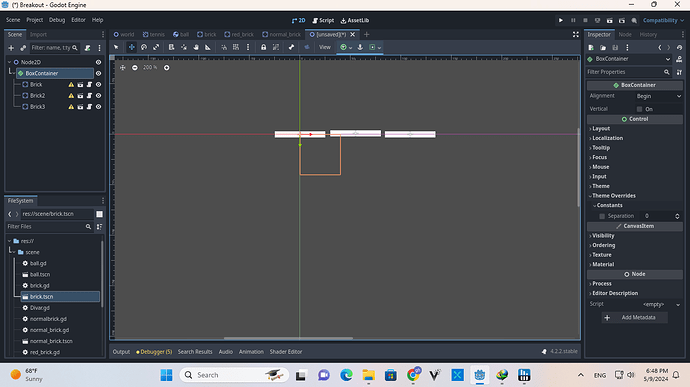Select brick.tscn in FileSystem
690x387 pixels.
tap(60, 297)
